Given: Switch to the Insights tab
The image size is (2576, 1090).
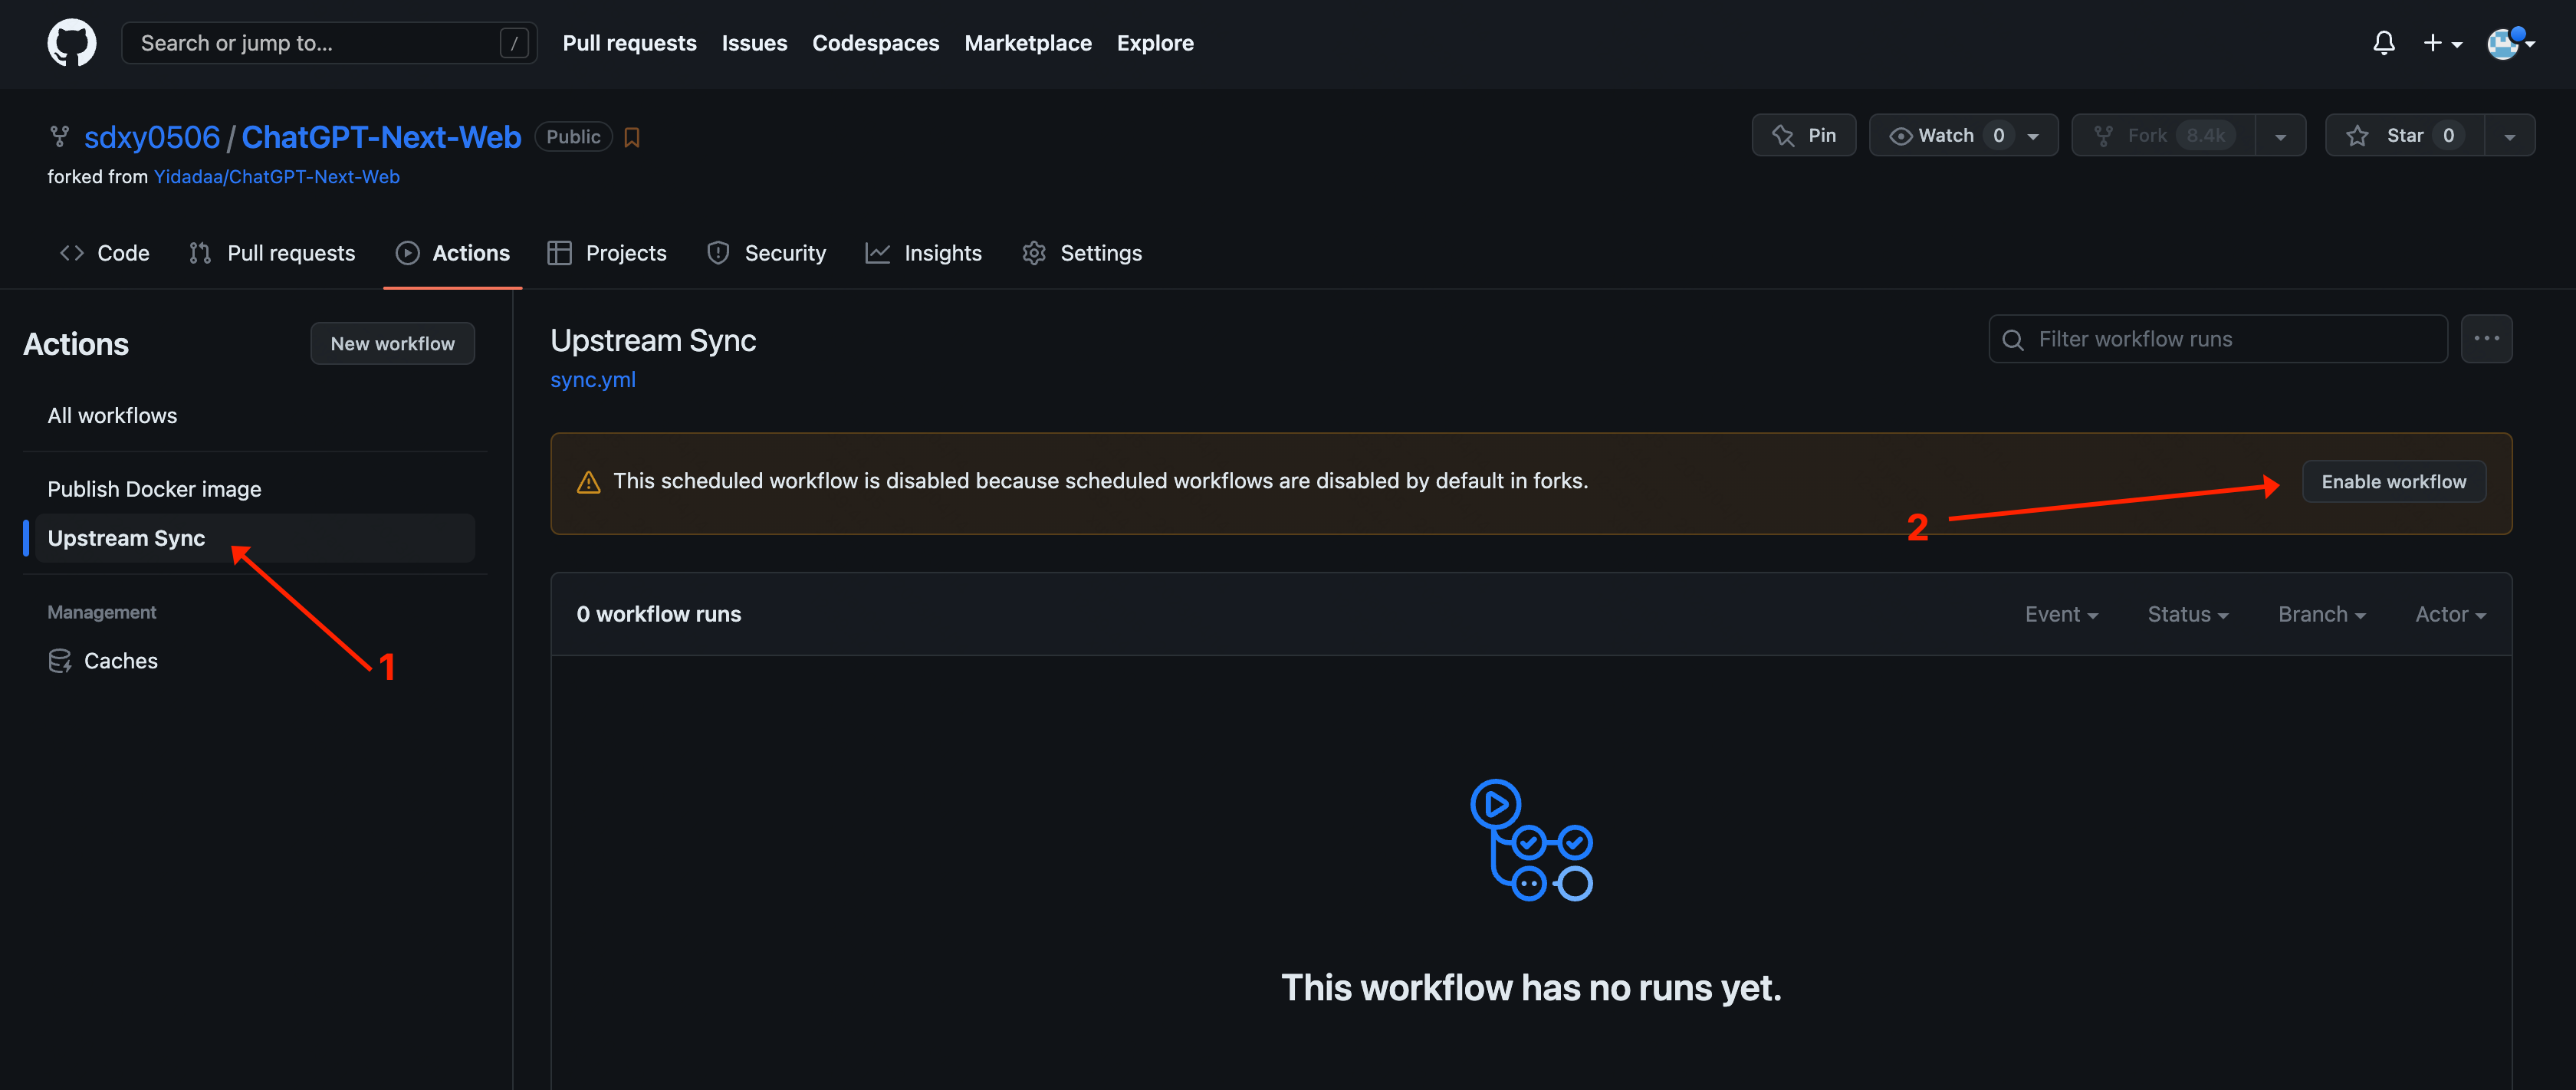Looking at the screenshot, I should [x=924, y=253].
